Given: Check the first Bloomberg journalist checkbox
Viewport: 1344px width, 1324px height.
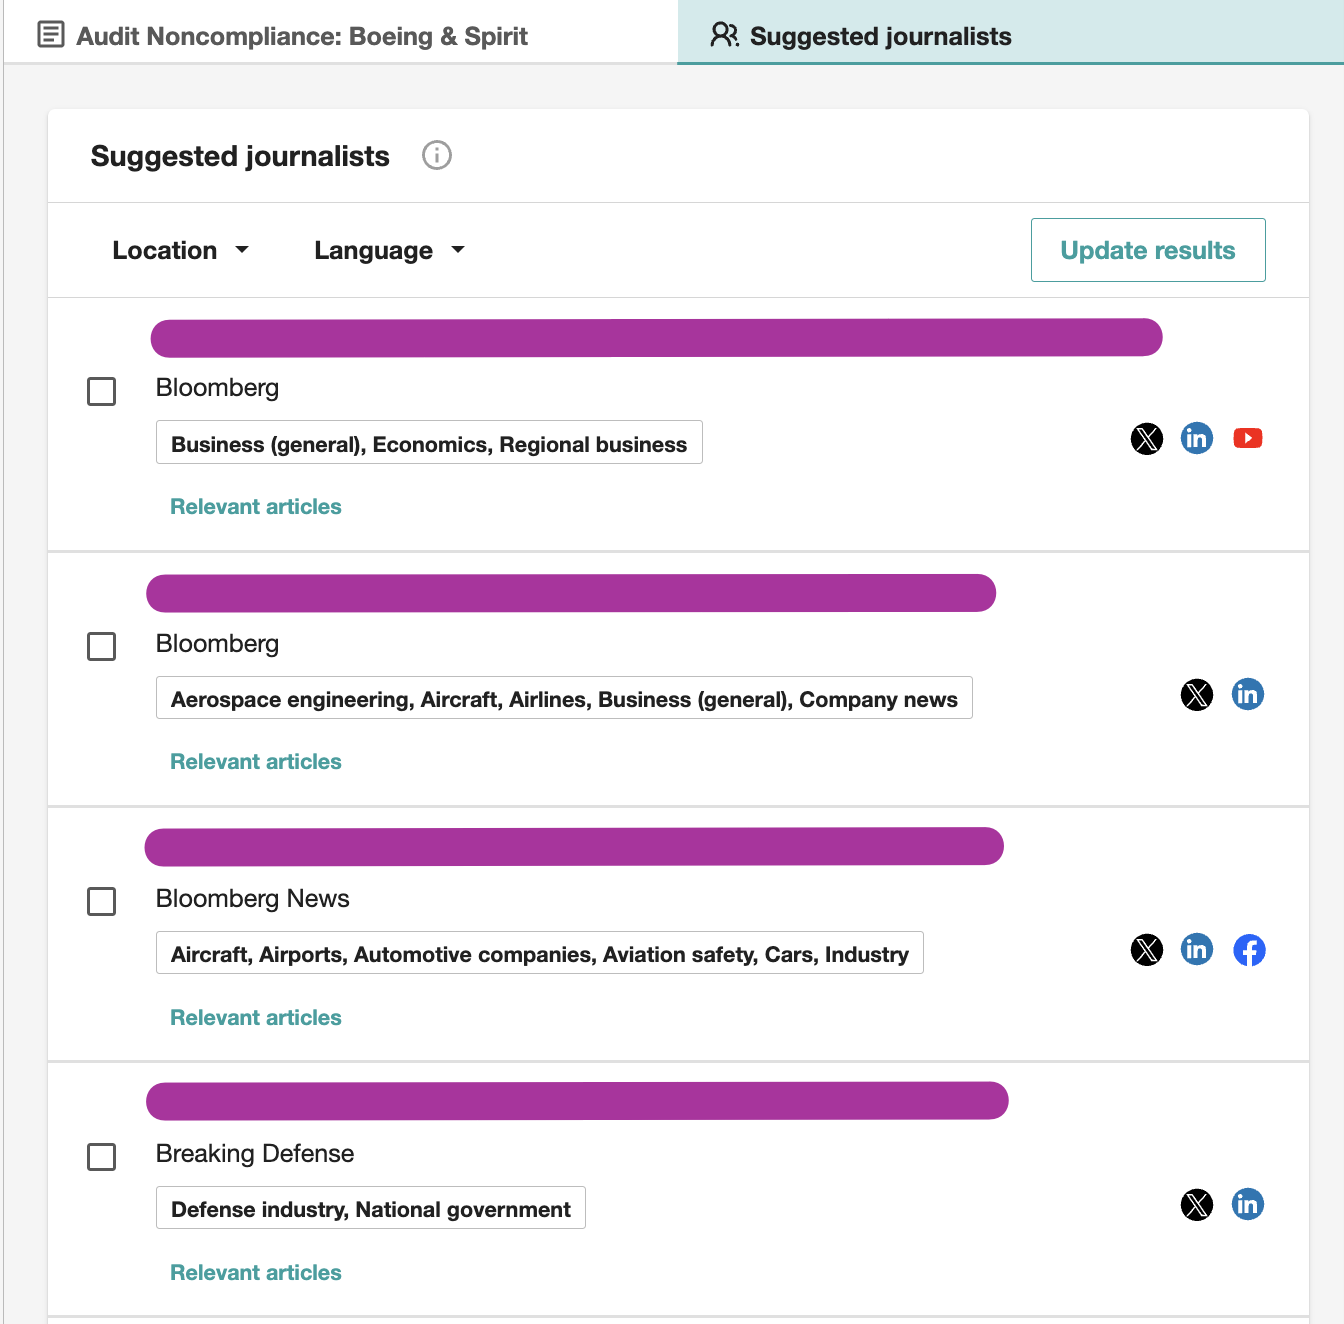Looking at the screenshot, I should click(x=101, y=391).
